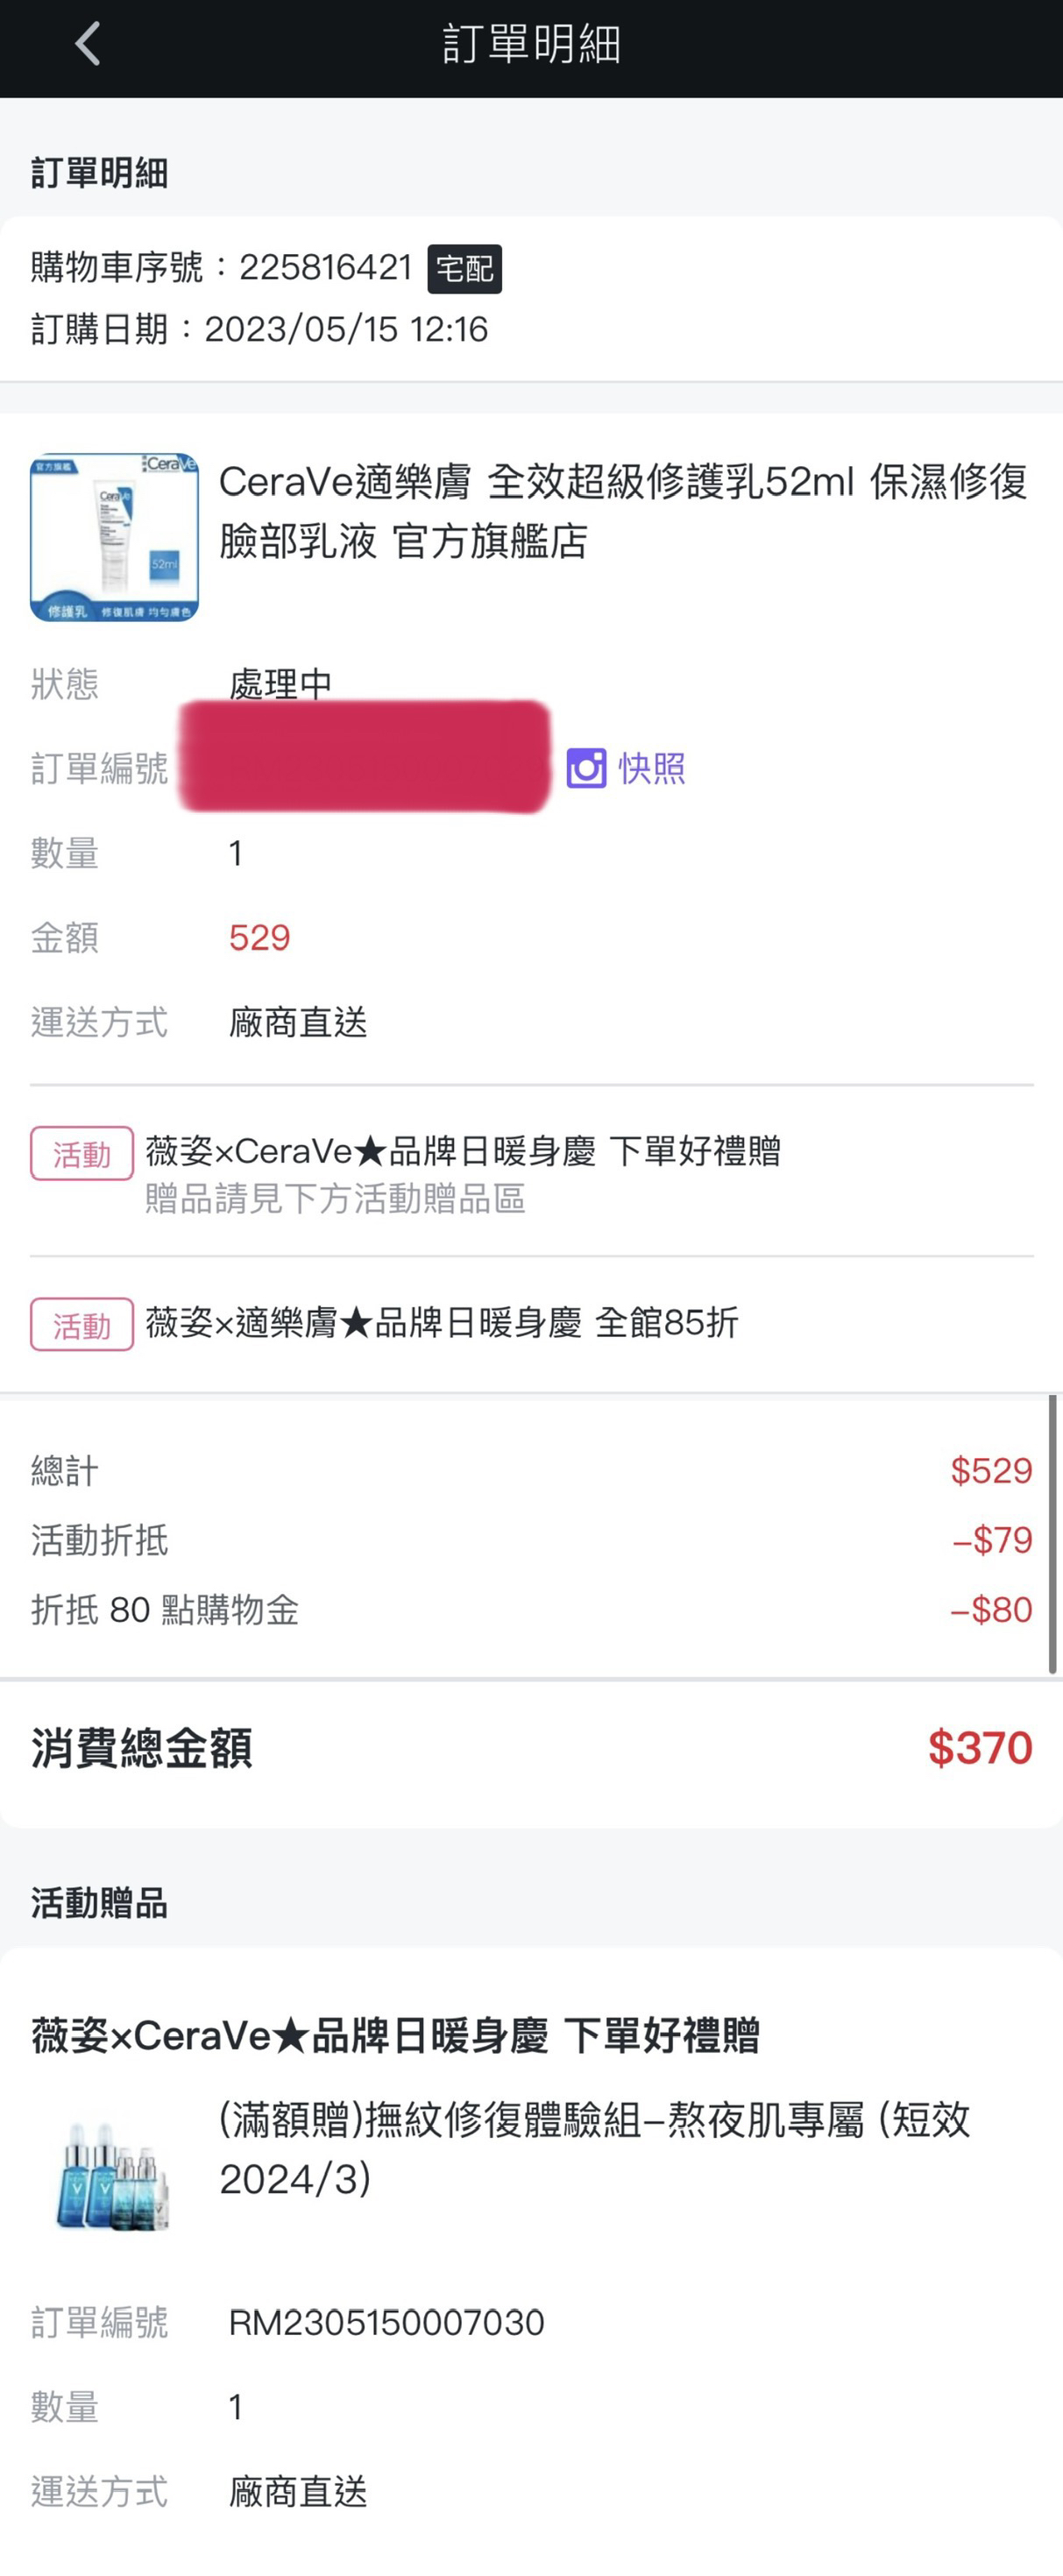The height and width of the screenshot is (2576, 1063).
Task: Tap the 消費總金額 $370 total
Action: point(531,1748)
